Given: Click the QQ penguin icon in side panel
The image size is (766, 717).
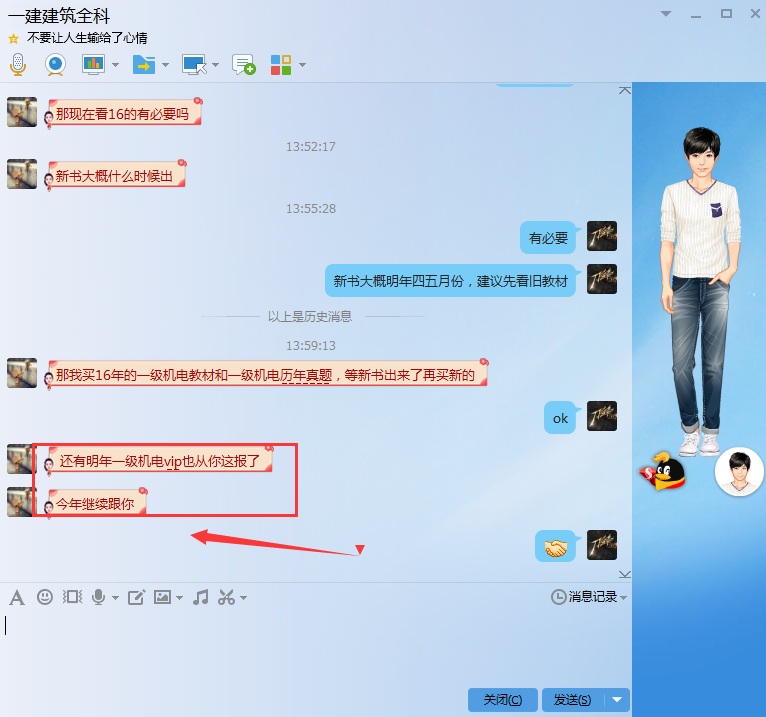Looking at the screenshot, I should pyautogui.click(x=662, y=471).
